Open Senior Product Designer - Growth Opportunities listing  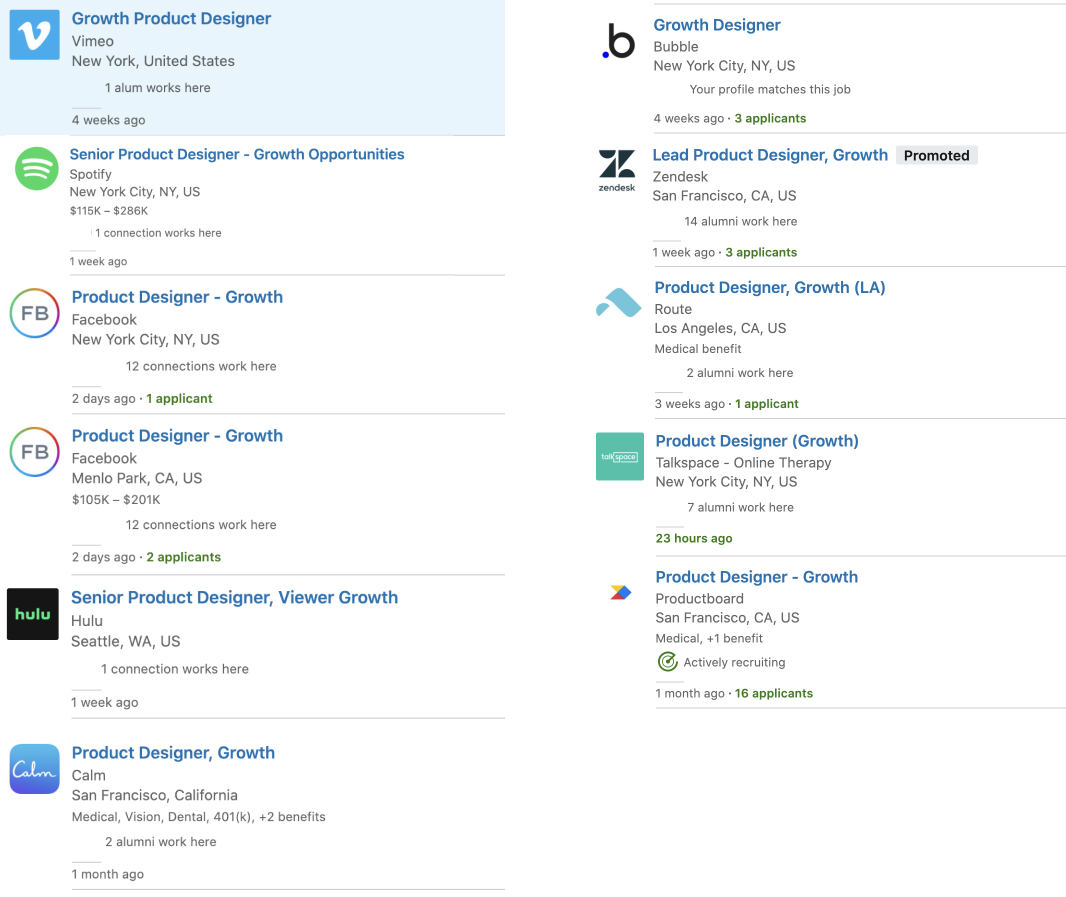[237, 154]
